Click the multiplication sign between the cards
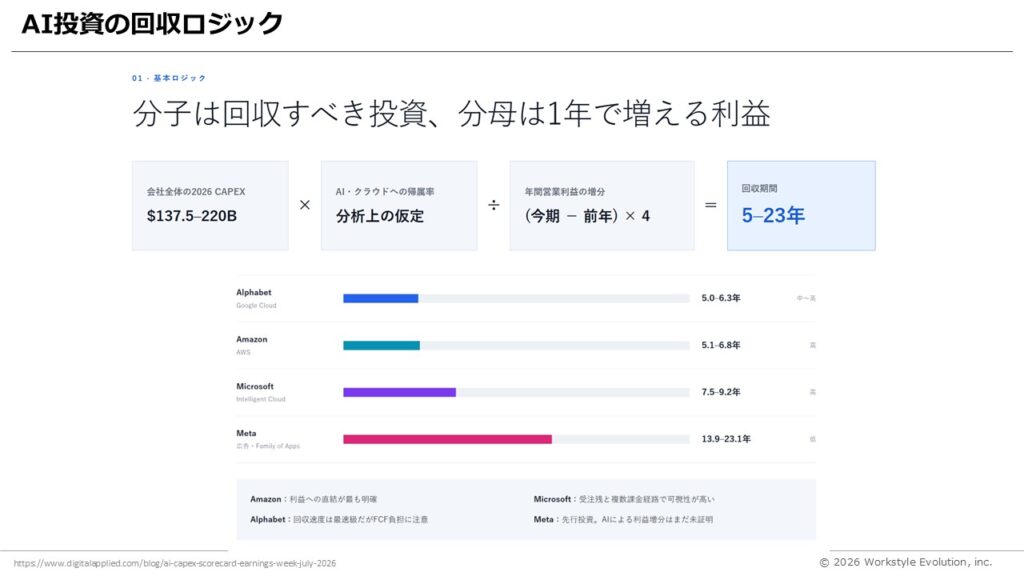The width and height of the screenshot is (1024, 576). [304, 205]
